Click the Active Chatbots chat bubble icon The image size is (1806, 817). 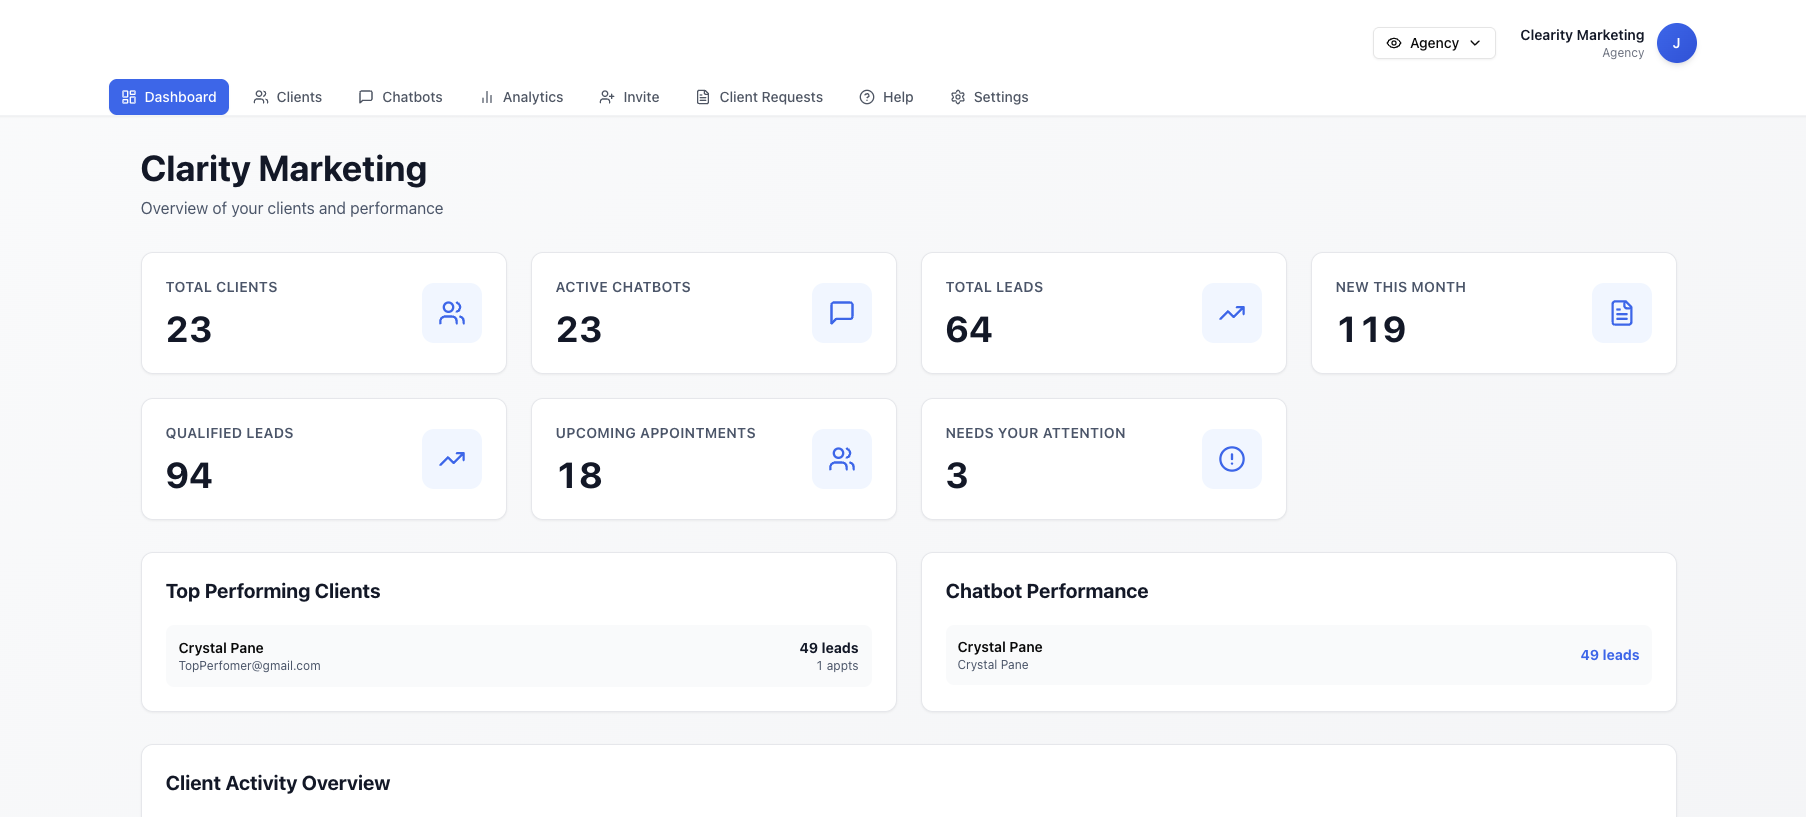pyautogui.click(x=842, y=313)
